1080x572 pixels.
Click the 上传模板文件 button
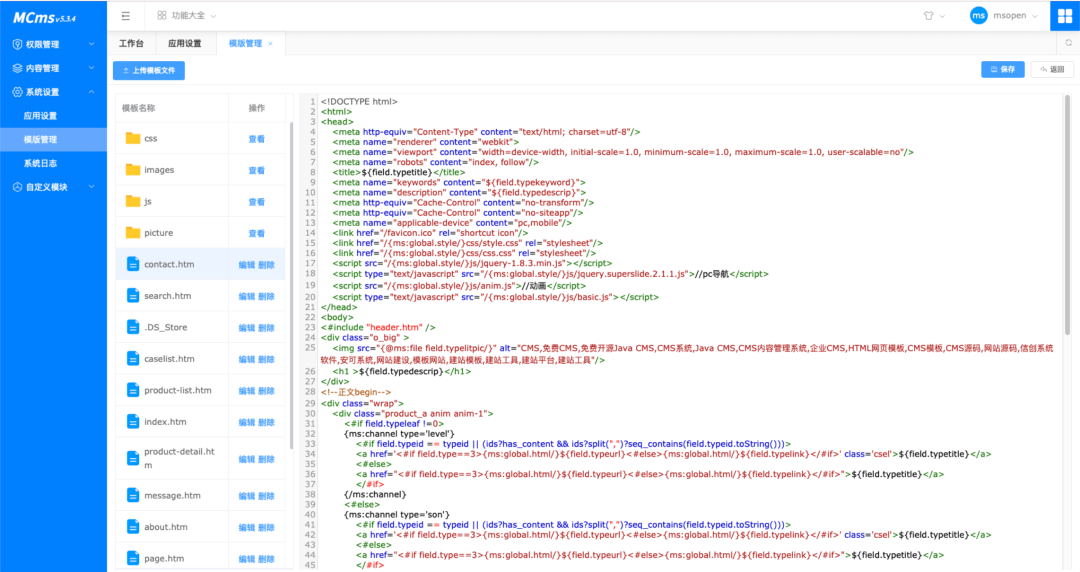point(149,70)
